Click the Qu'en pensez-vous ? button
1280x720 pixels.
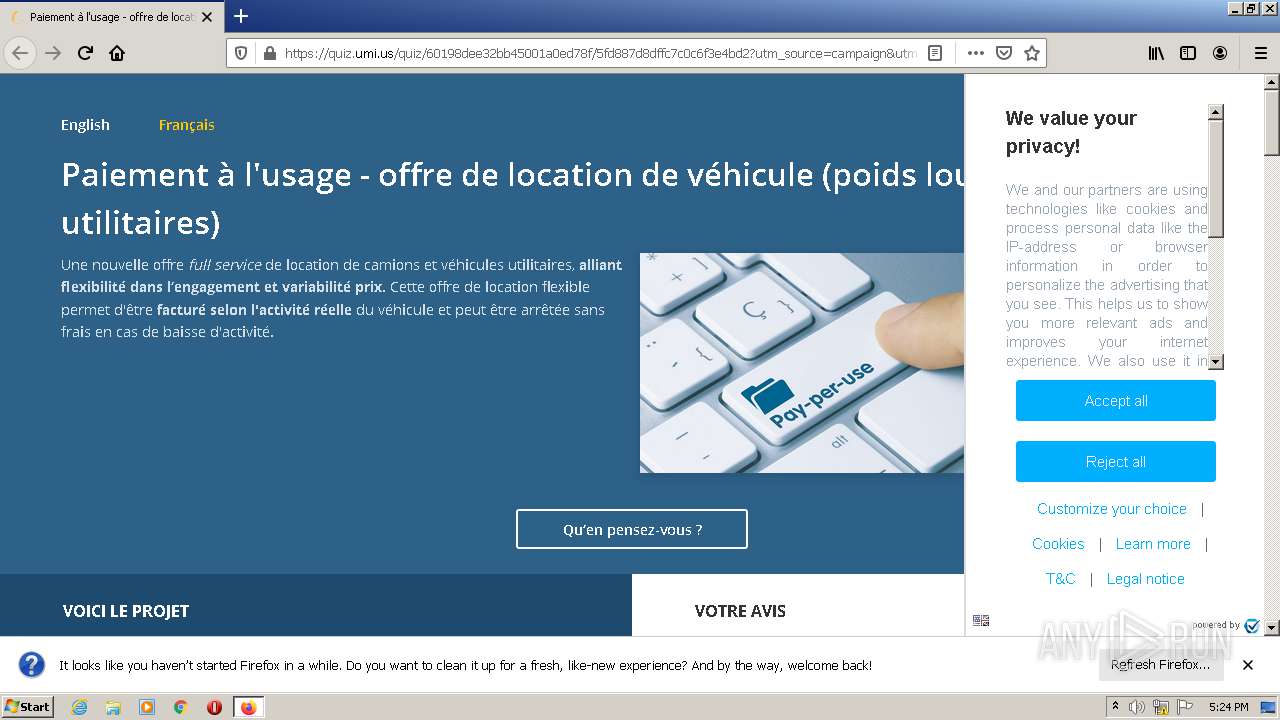[632, 529]
